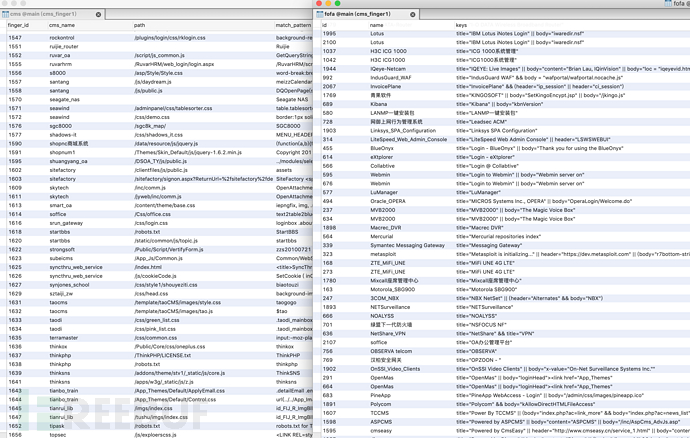The width and height of the screenshot is (690, 438).
Task: Select the Motorola_SBG900 cell
Action: 393,289
